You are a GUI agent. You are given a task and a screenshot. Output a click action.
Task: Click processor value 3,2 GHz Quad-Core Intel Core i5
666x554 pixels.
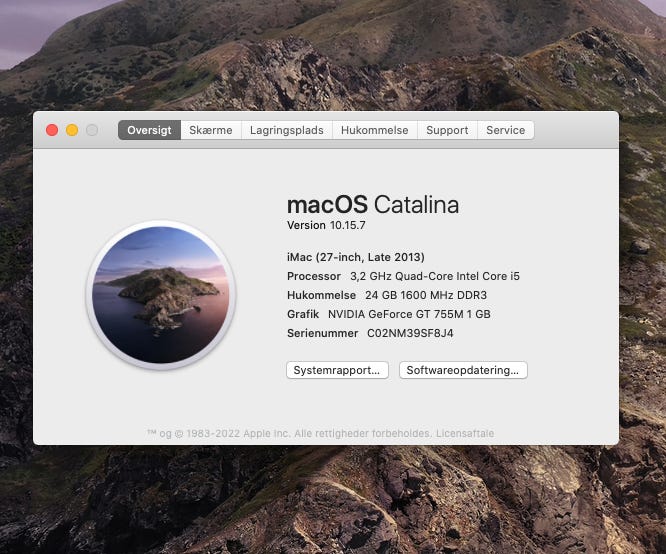click(435, 276)
